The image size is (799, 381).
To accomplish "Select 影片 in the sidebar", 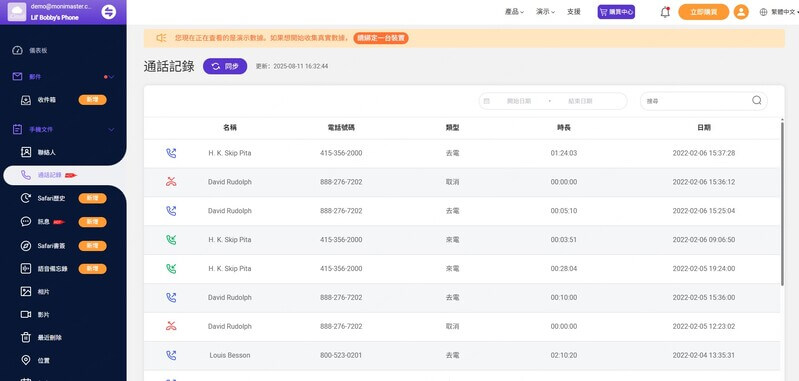I will point(43,315).
